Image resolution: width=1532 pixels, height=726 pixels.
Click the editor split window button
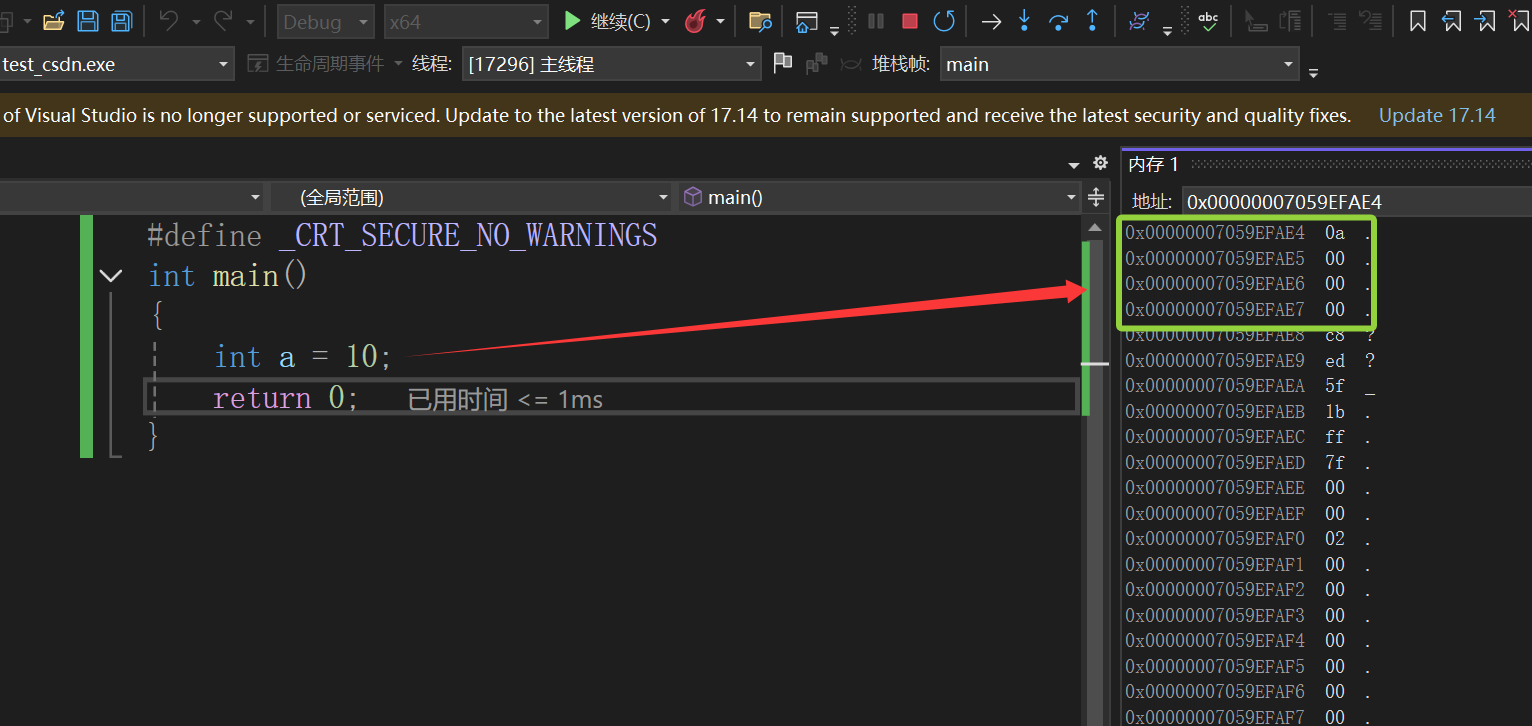1096,197
